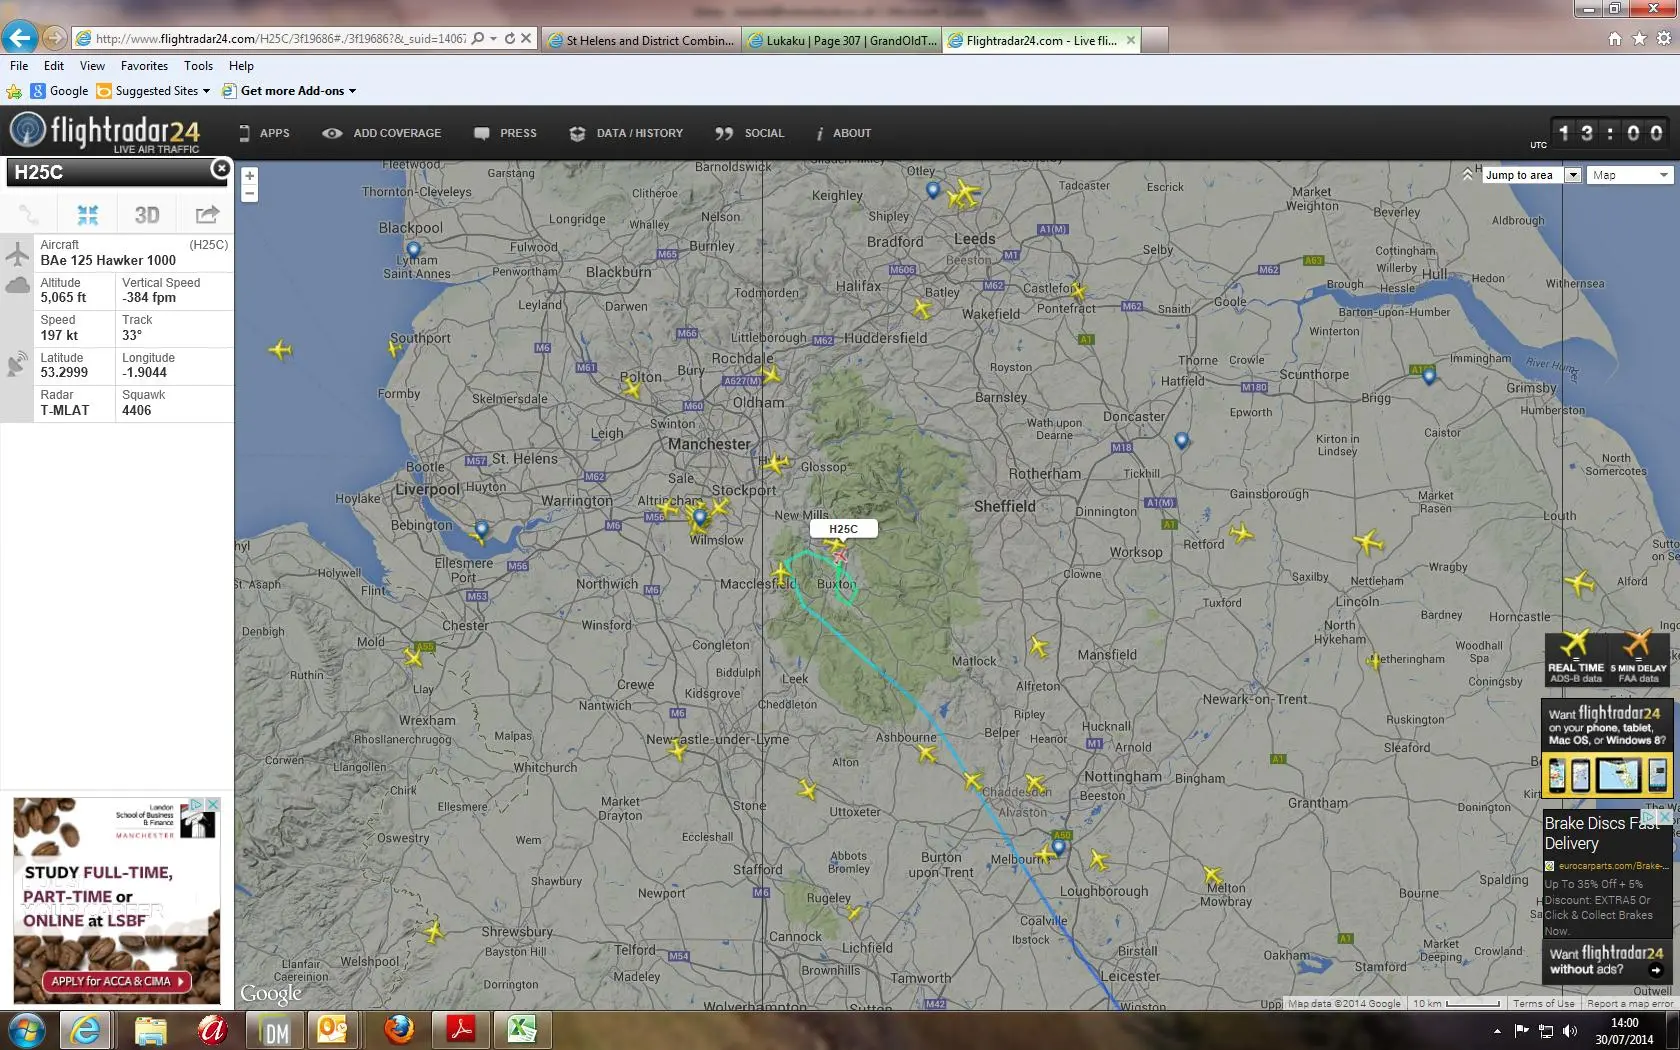Zoom out the map with minus button
Viewport: 1680px width, 1050px height.
249,193
